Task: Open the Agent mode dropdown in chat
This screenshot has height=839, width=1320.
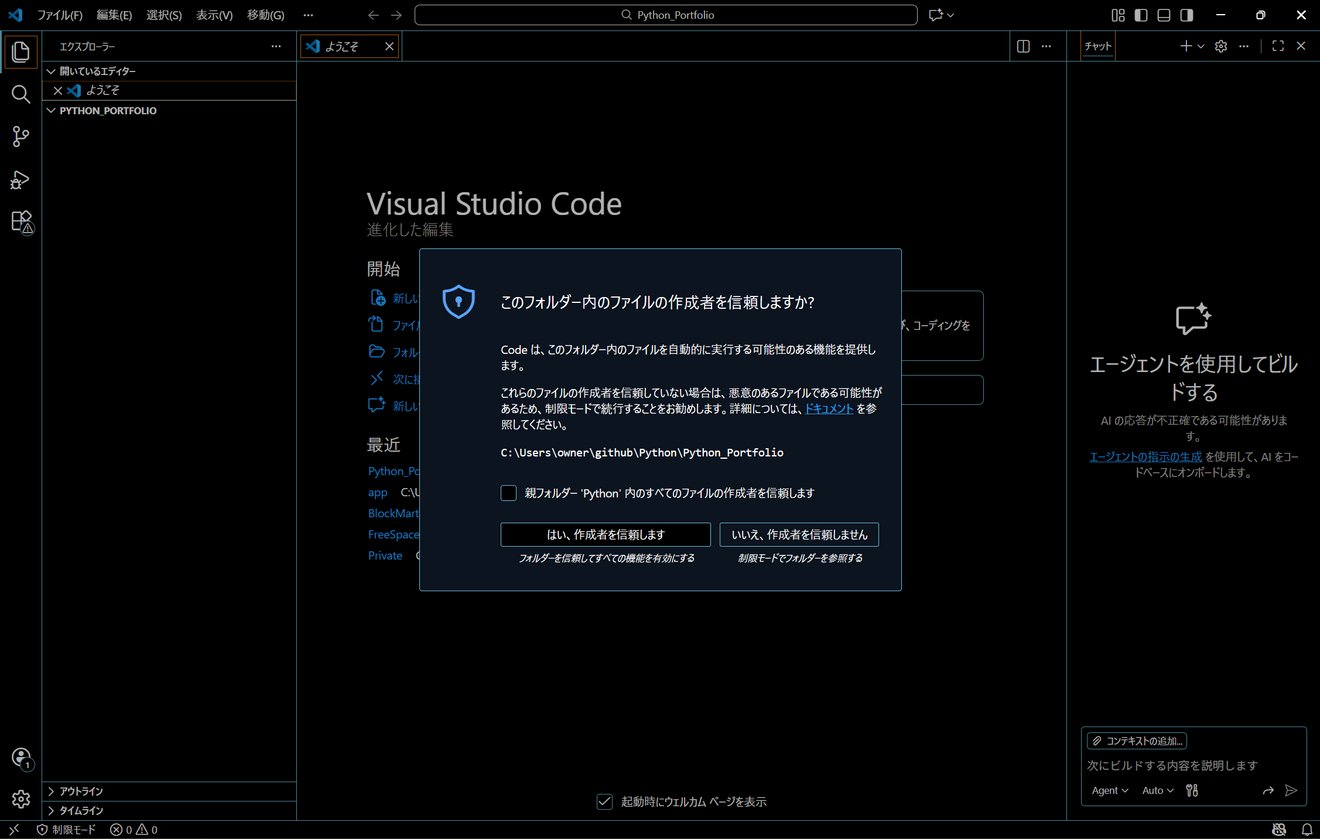Action: pos(1110,790)
